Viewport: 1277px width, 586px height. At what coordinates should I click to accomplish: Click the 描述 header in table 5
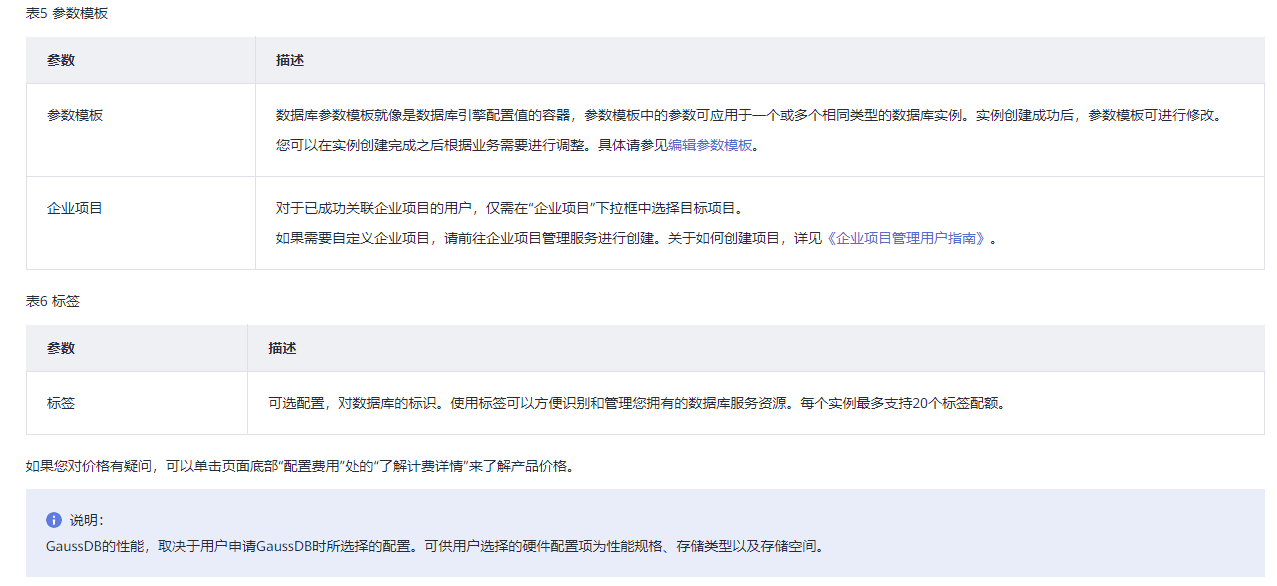(x=290, y=60)
